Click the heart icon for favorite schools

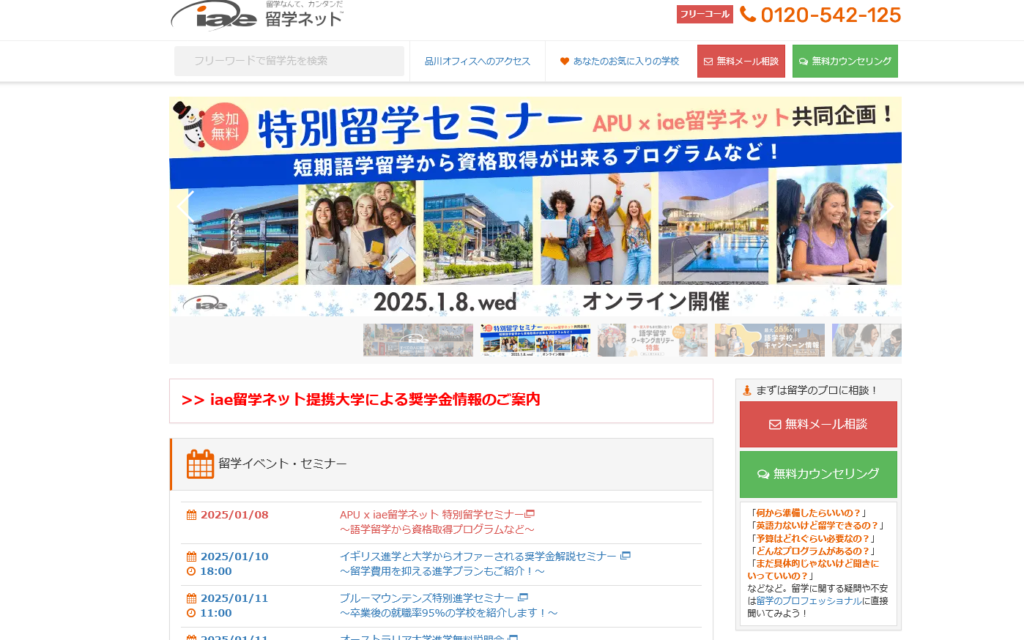click(564, 61)
